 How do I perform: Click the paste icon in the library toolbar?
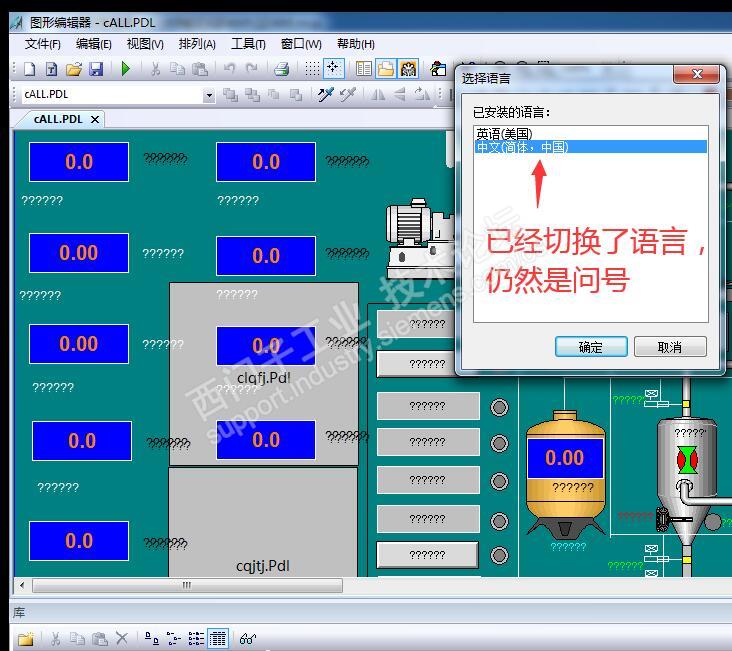tap(99, 638)
